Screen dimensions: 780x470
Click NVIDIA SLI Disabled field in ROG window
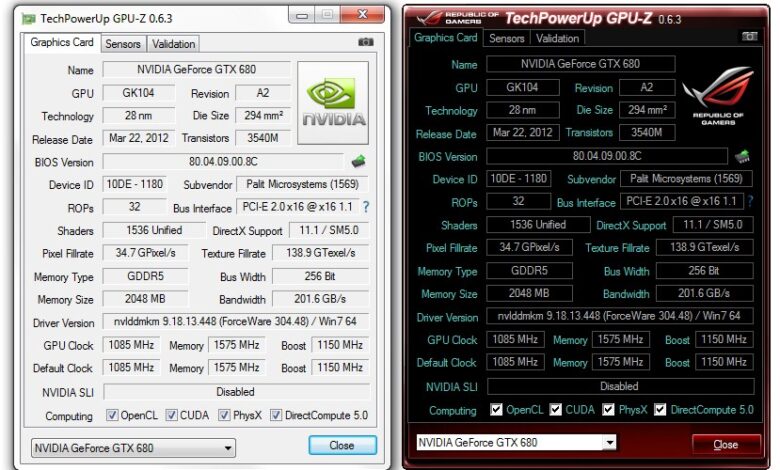(x=620, y=386)
